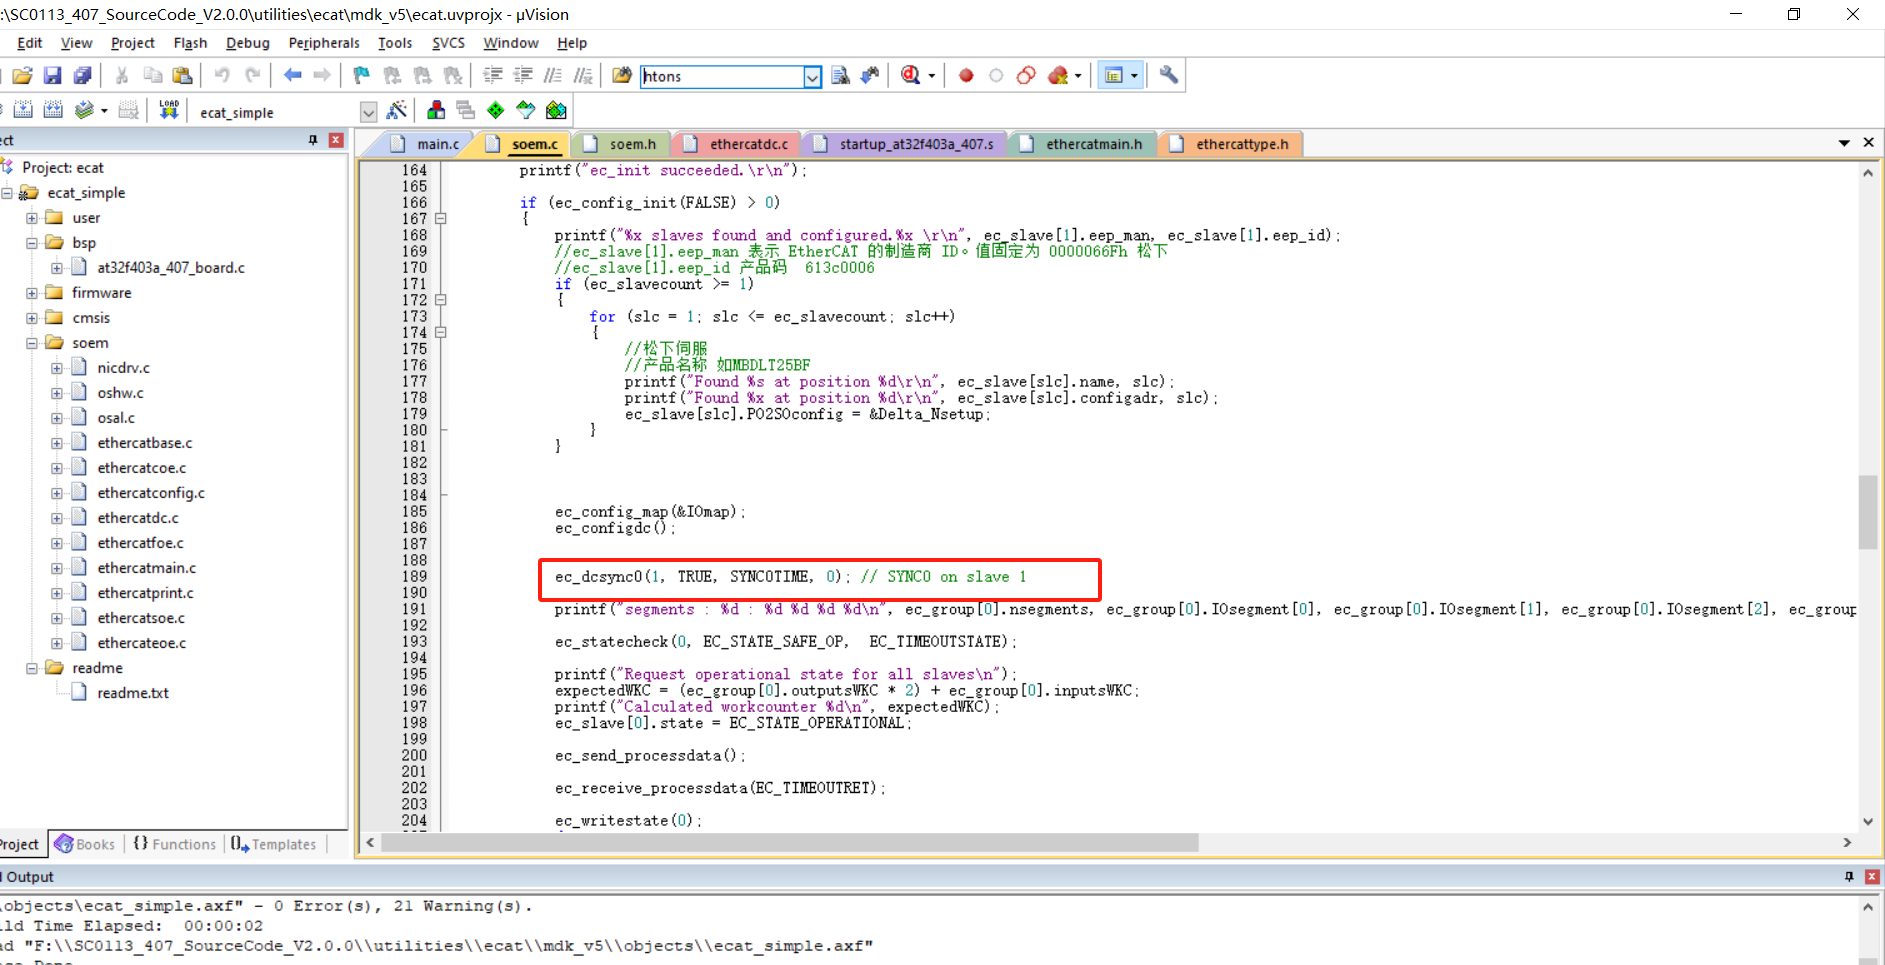Click the editor horizontal scrollbar thumb

click(790, 843)
